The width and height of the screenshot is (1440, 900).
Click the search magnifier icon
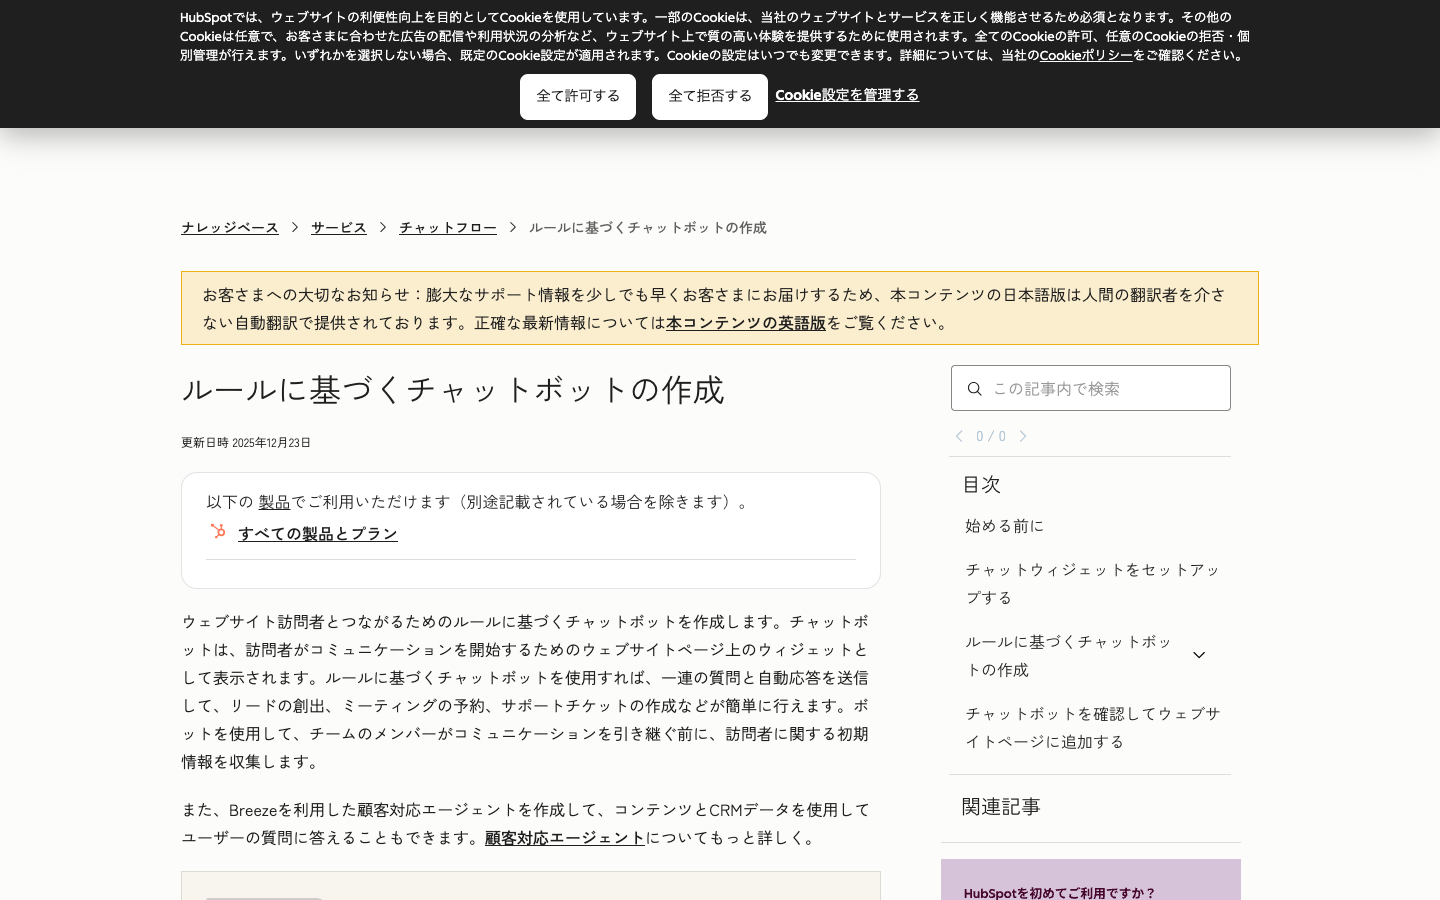pyautogui.click(x=975, y=388)
